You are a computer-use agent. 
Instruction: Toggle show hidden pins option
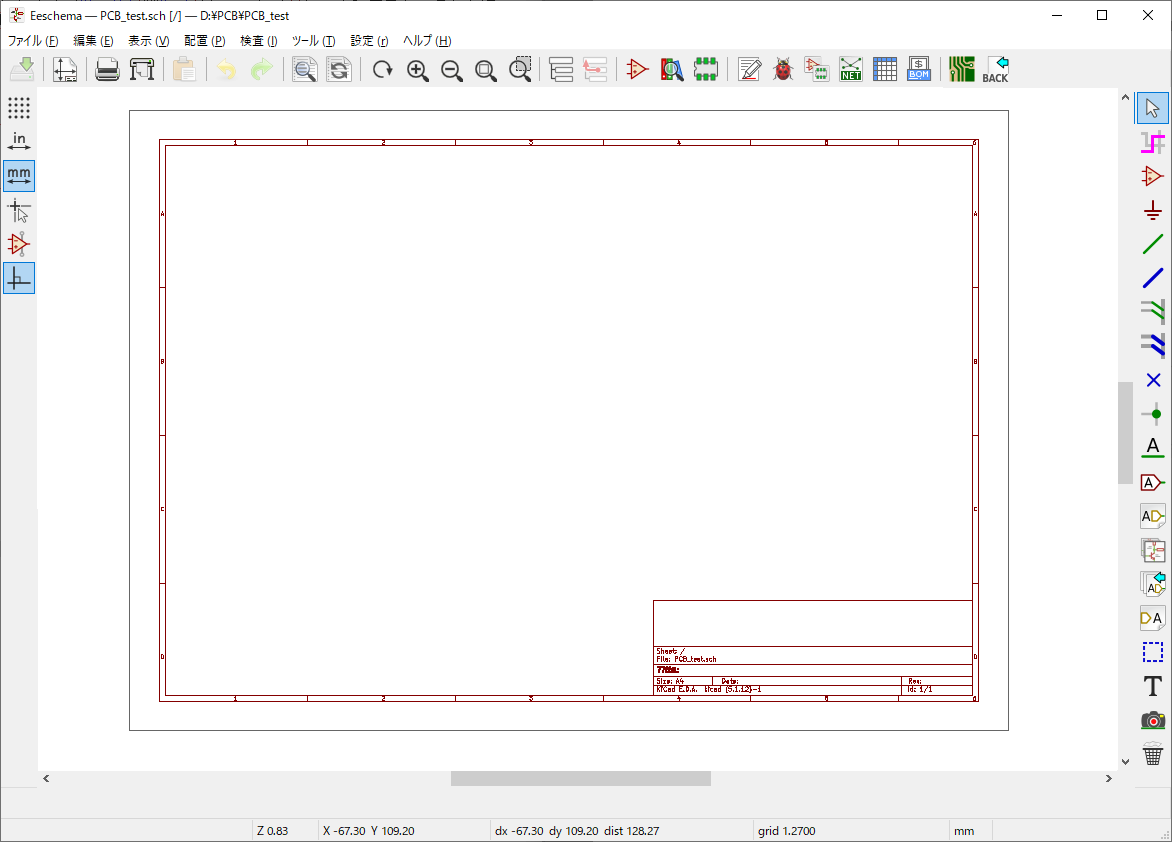tap(19, 244)
